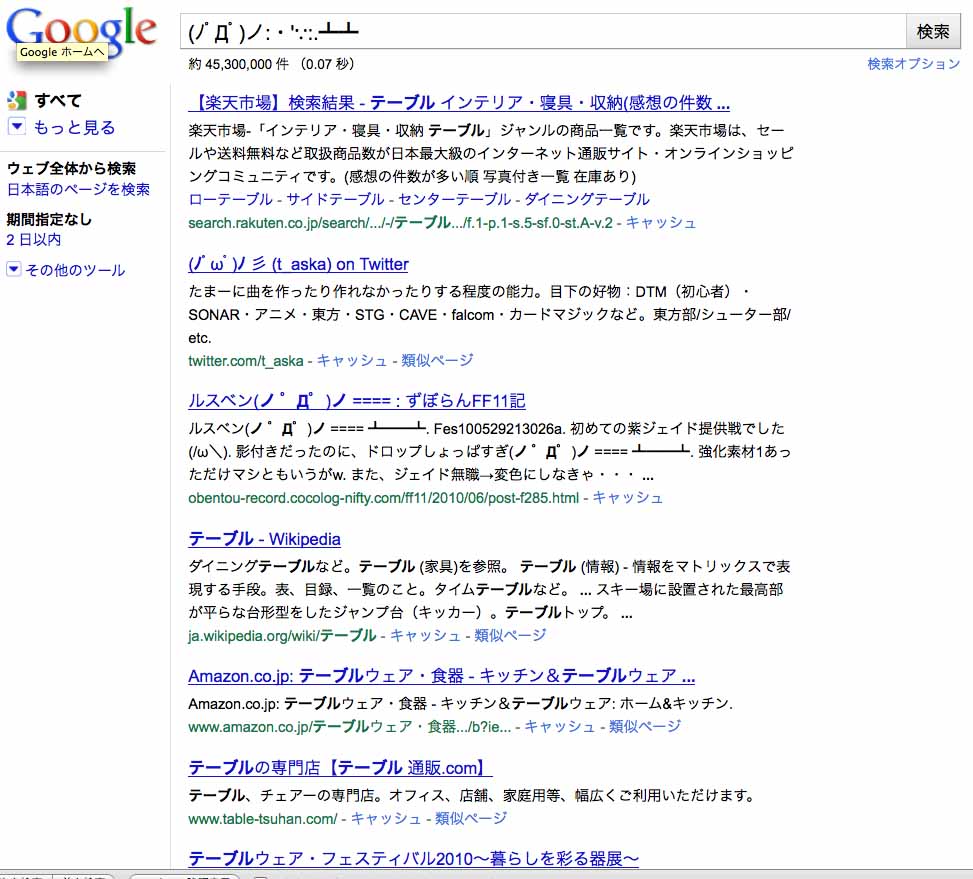The width and height of the screenshot is (973, 879).
Task: Open センターテーブル sublink
Action: pyautogui.click(x=454, y=199)
